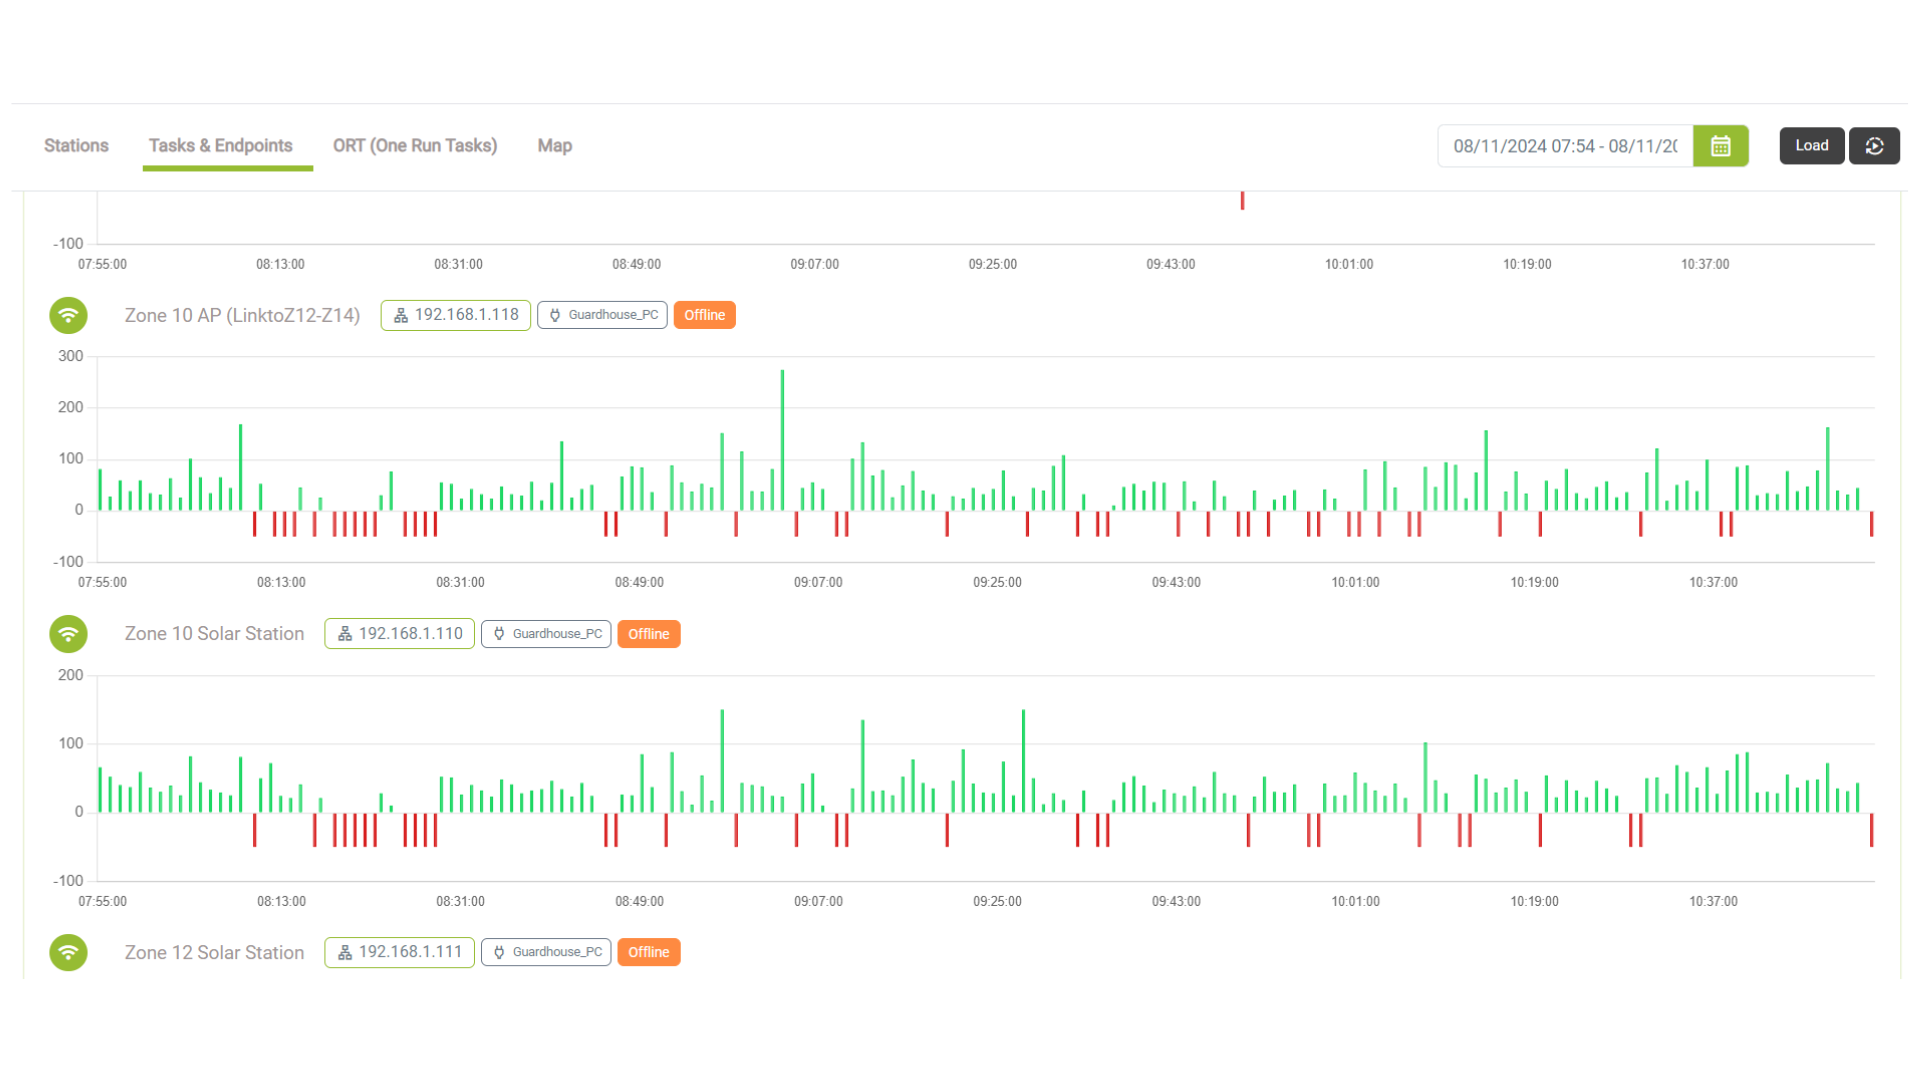Click Offline status badge for Zone 10 AP
1920x1080 pixels.
[x=705, y=315]
